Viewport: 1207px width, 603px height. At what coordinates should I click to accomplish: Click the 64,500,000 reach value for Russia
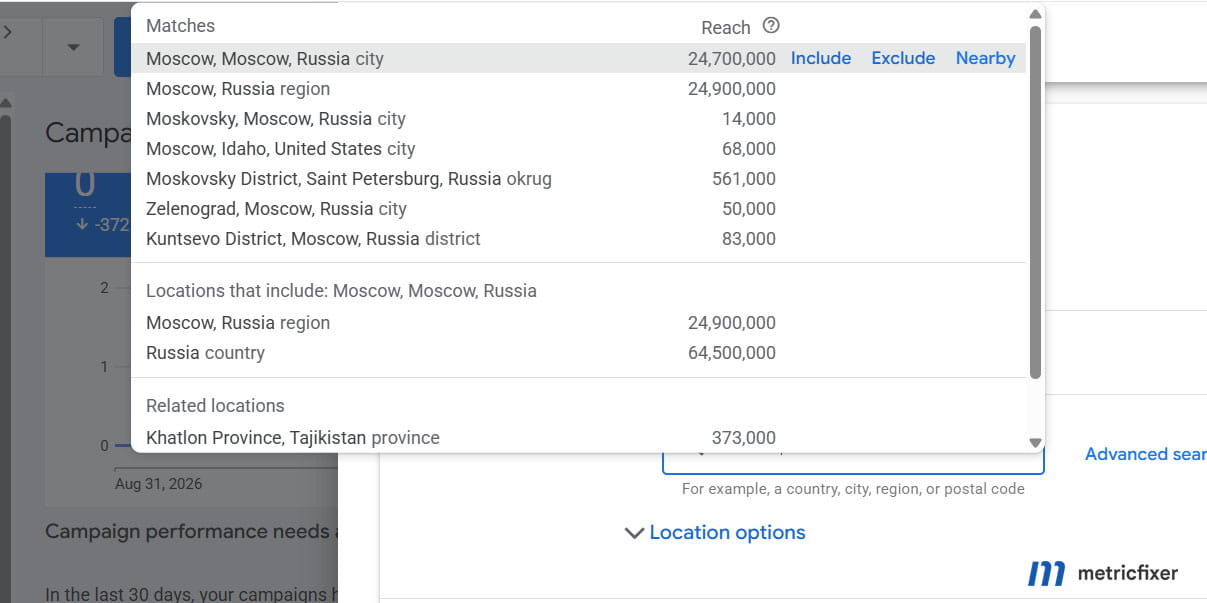pos(732,352)
